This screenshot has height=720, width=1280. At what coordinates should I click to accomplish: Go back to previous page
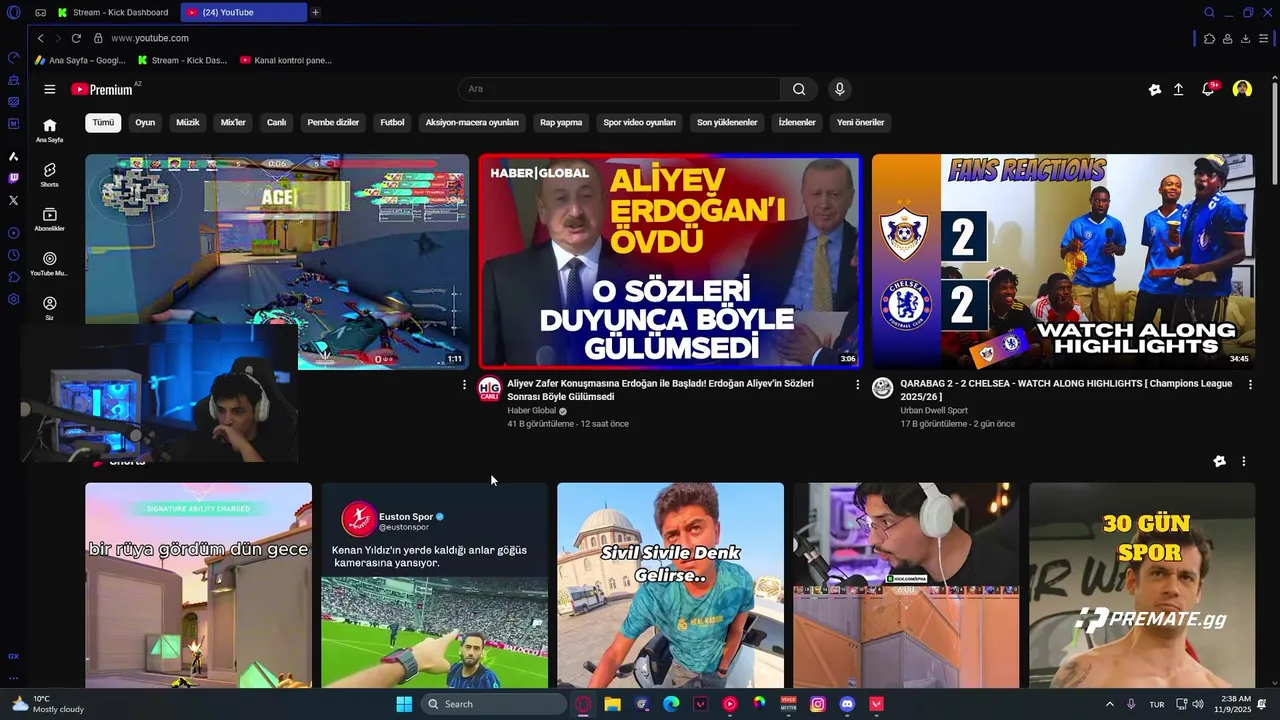click(40, 38)
